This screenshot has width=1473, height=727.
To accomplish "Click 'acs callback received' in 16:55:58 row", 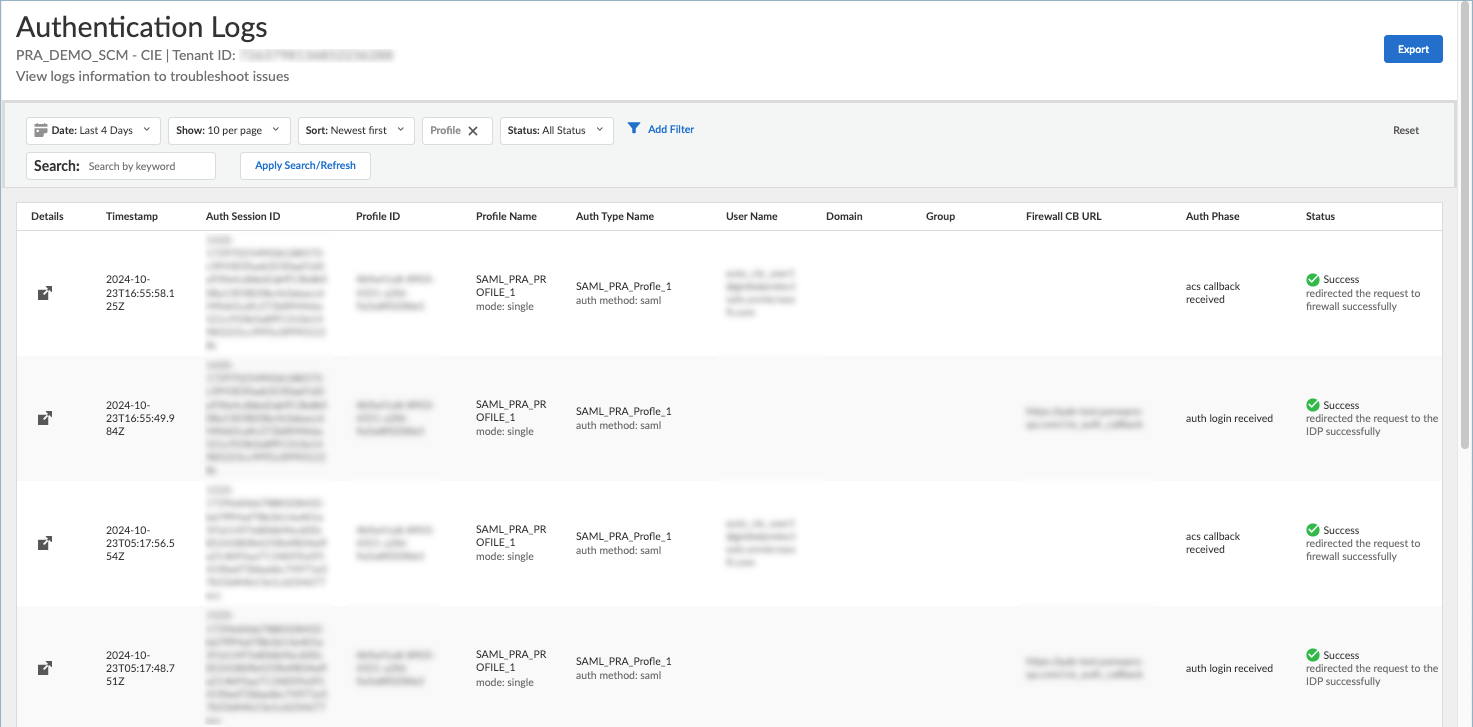I will pyautogui.click(x=1213, y=293).
